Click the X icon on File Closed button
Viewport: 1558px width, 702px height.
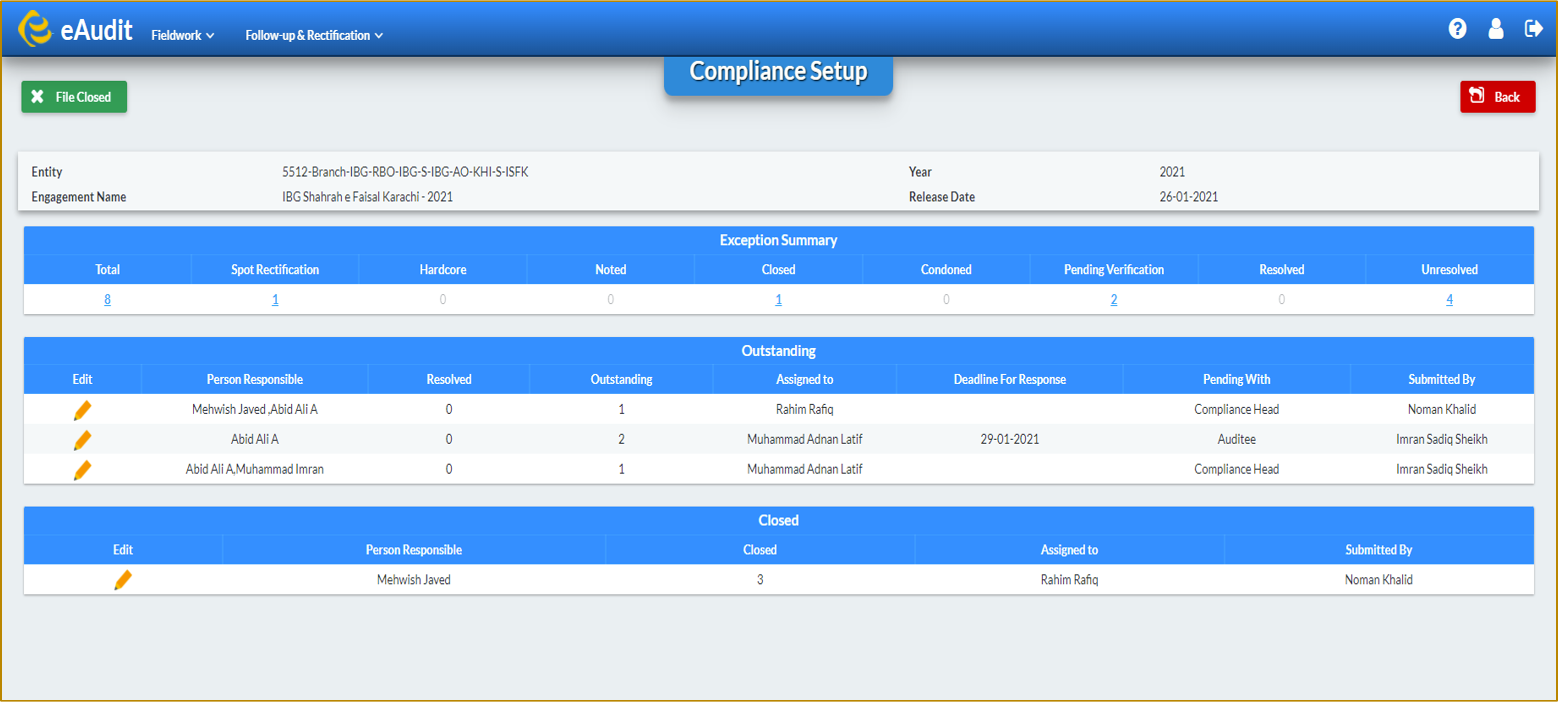pyautogui.click(x=37, y=96)
